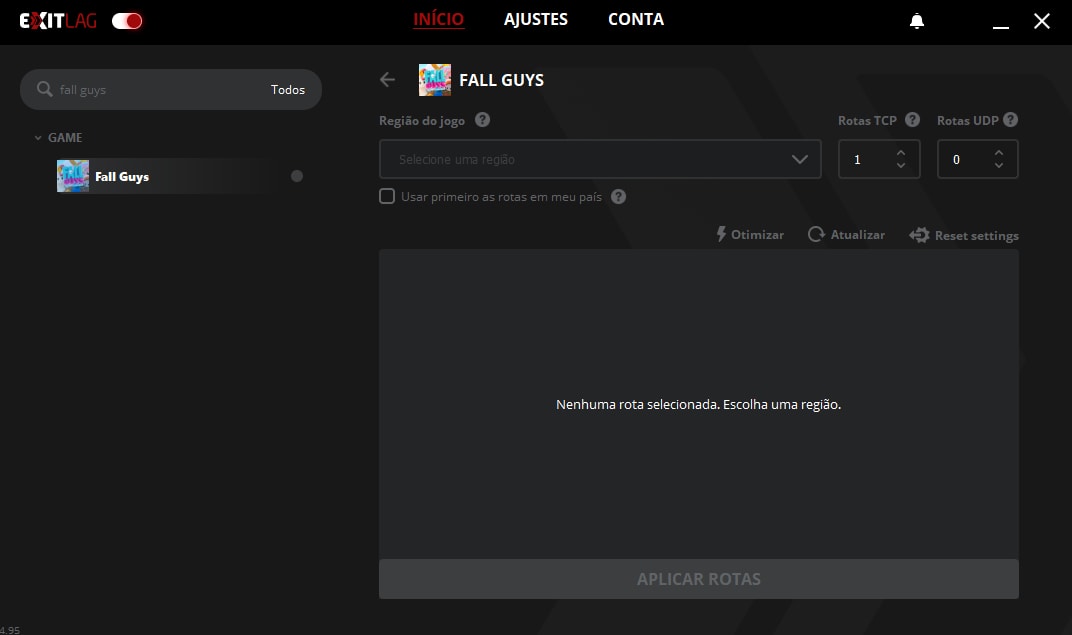The width and height of the screenshot is (1072, 635).
Task: Open the CONTA tab
Action: (636, 20)
